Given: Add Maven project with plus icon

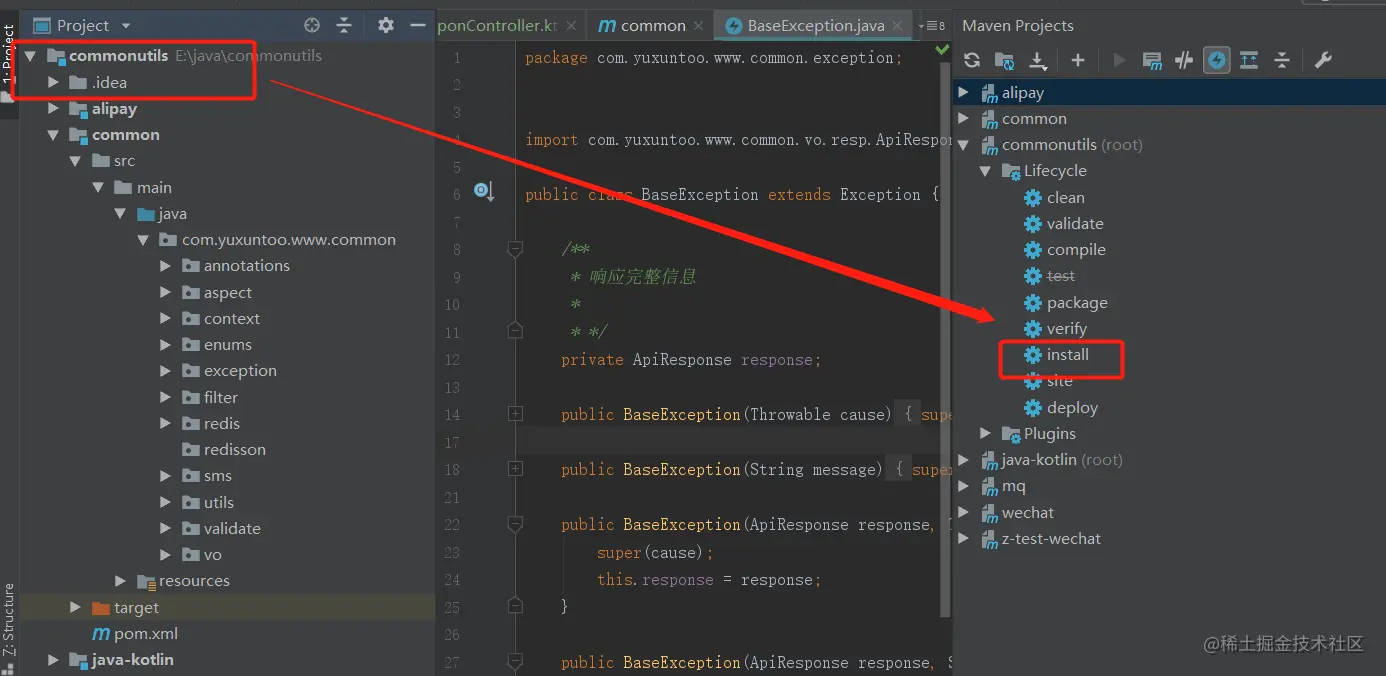Looking at the screenshot, I should pos(1078,60).
